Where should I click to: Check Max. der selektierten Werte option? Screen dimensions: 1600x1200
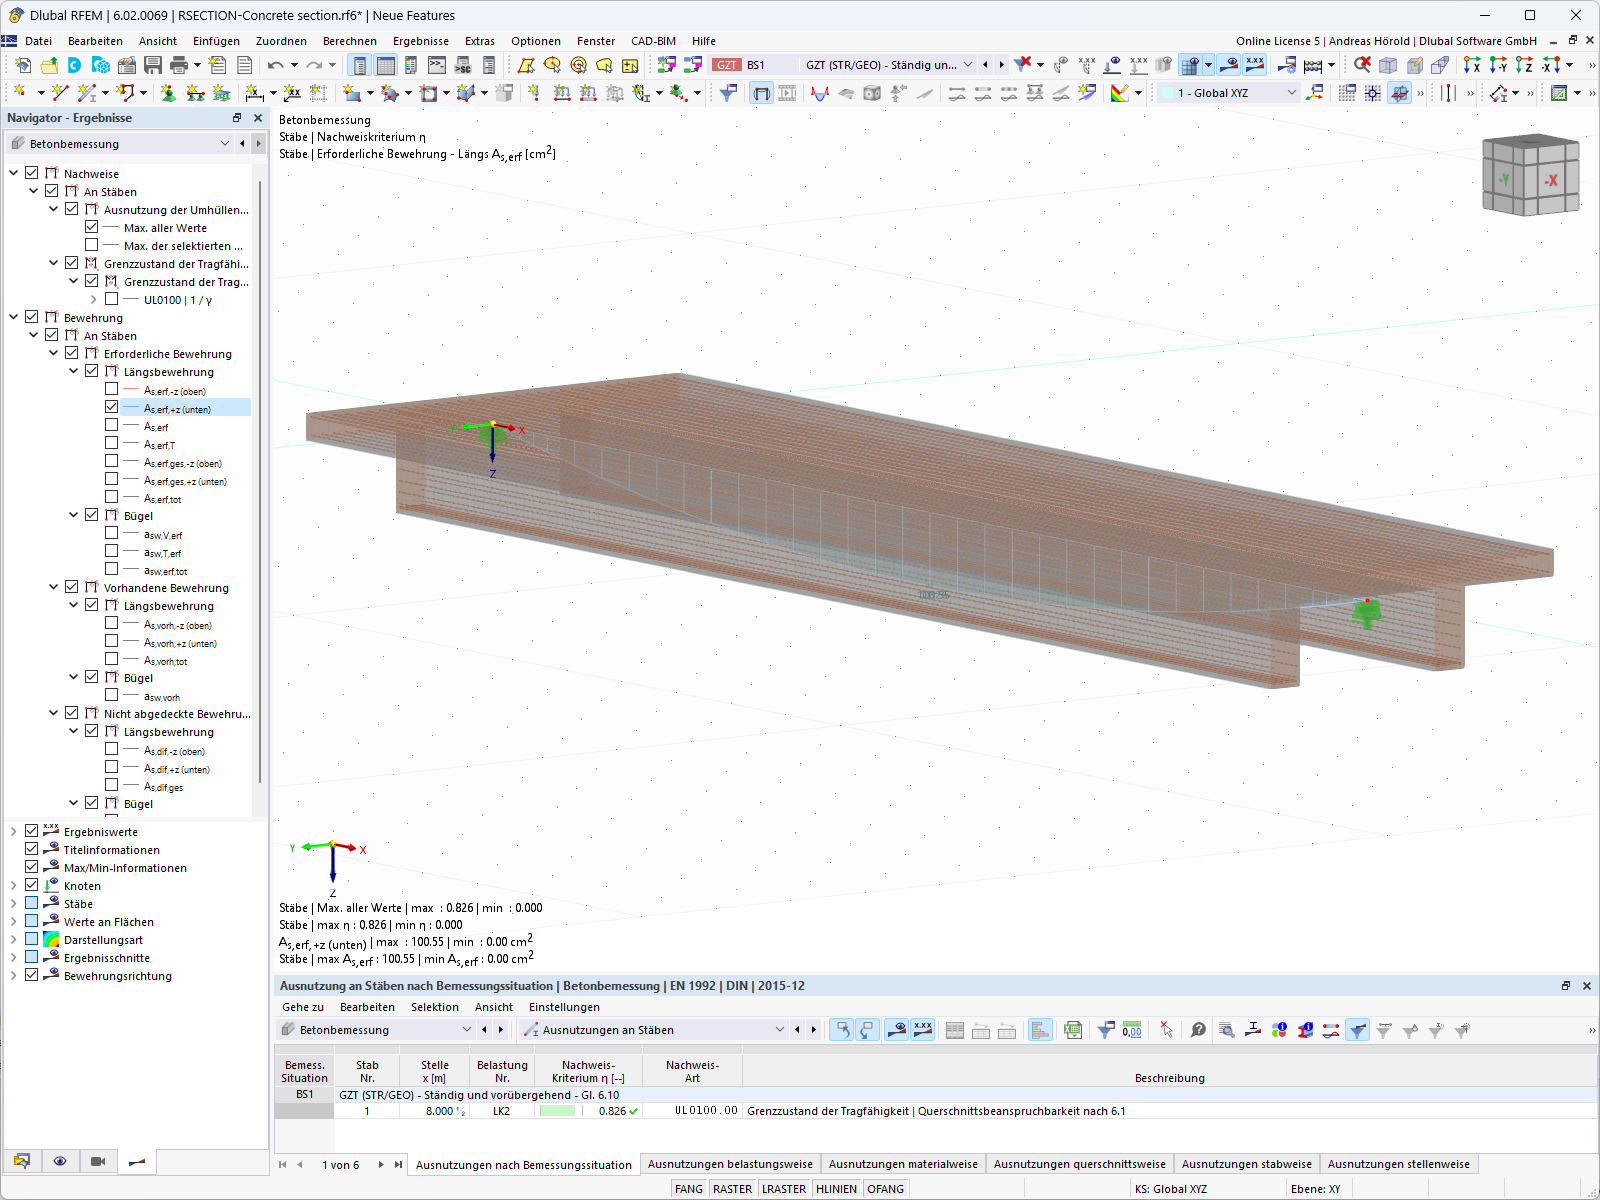[x=90, y=245]
